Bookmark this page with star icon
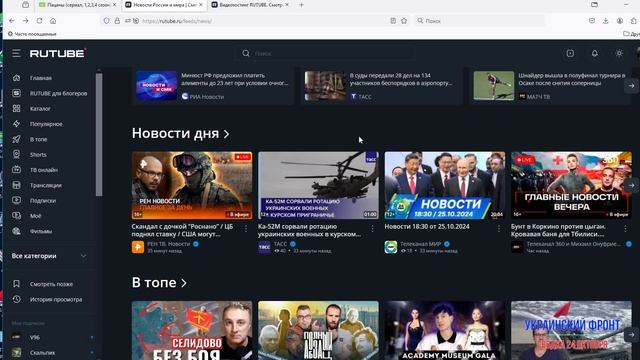 pyautogui.click(x=404, y=21)
